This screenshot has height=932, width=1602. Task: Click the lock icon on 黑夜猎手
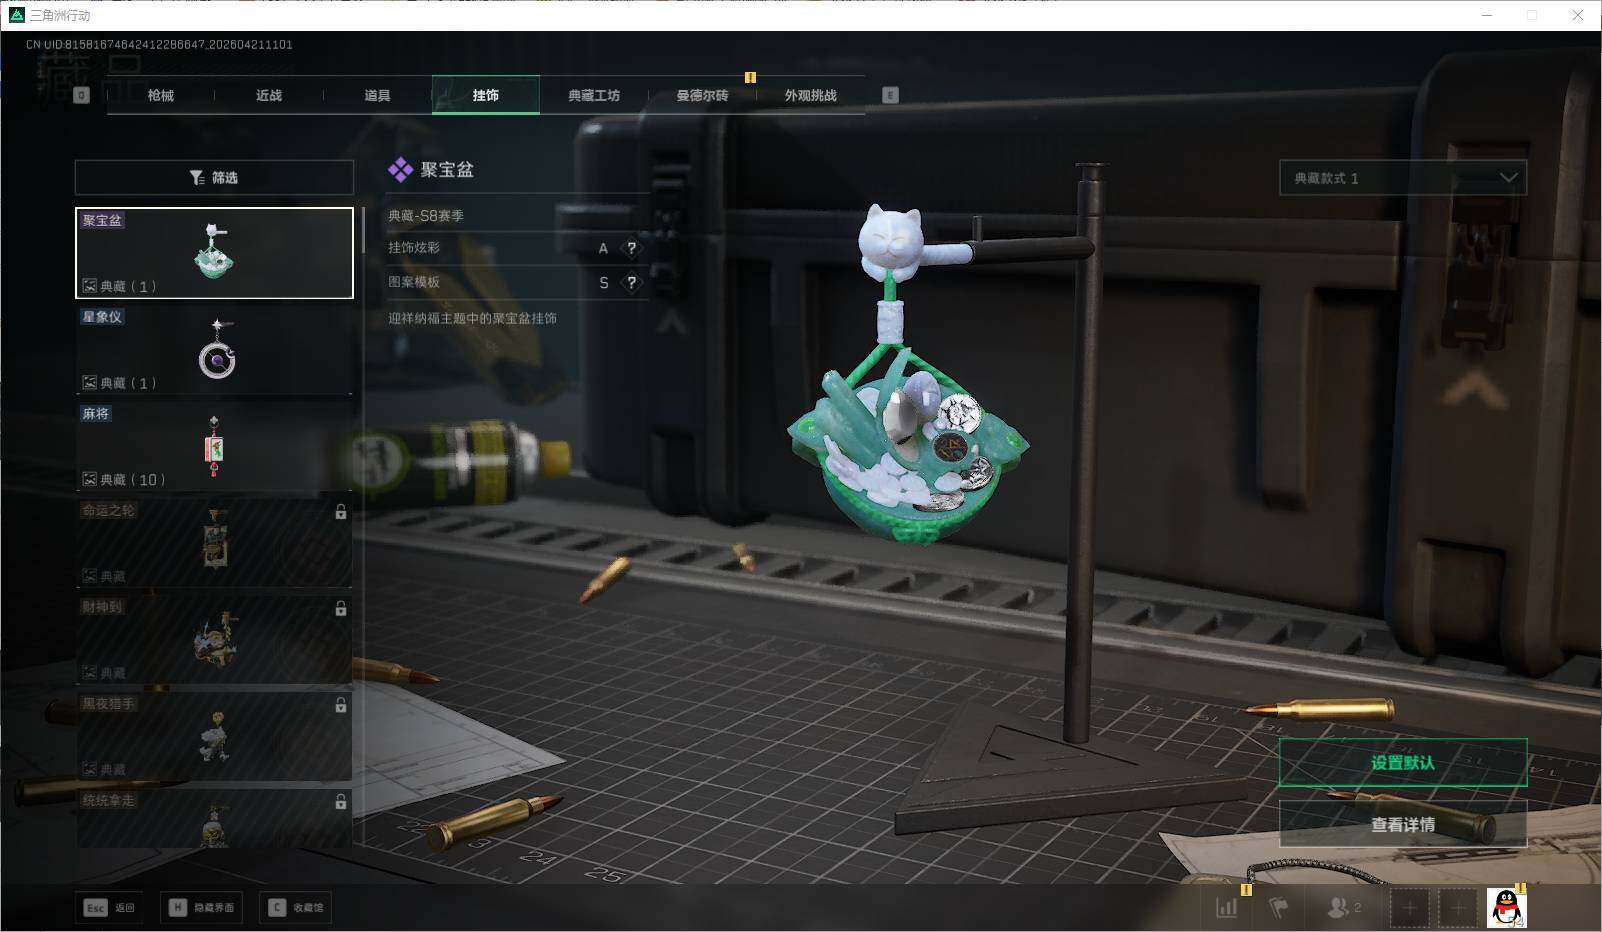tap(341, 705)
